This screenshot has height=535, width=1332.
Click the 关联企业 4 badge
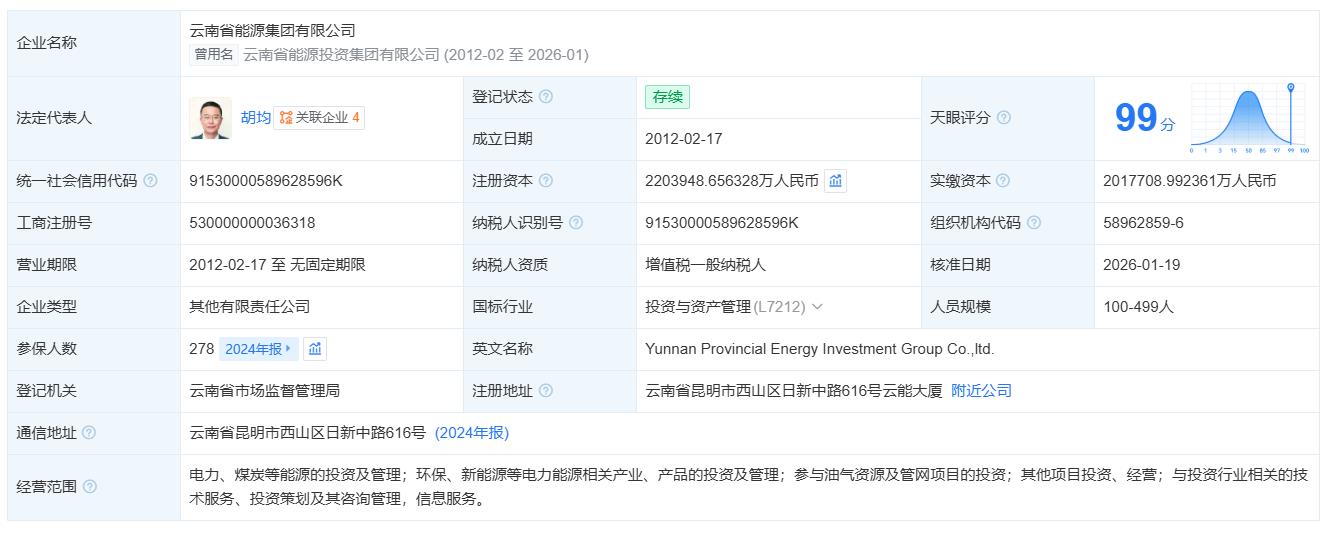click(320, 118)
